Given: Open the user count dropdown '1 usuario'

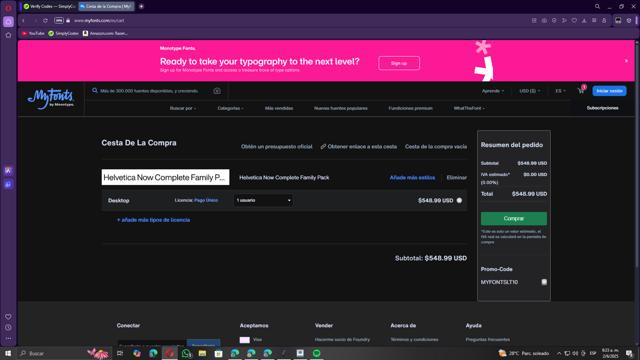Looking at the screenshot, I should 263,200.
